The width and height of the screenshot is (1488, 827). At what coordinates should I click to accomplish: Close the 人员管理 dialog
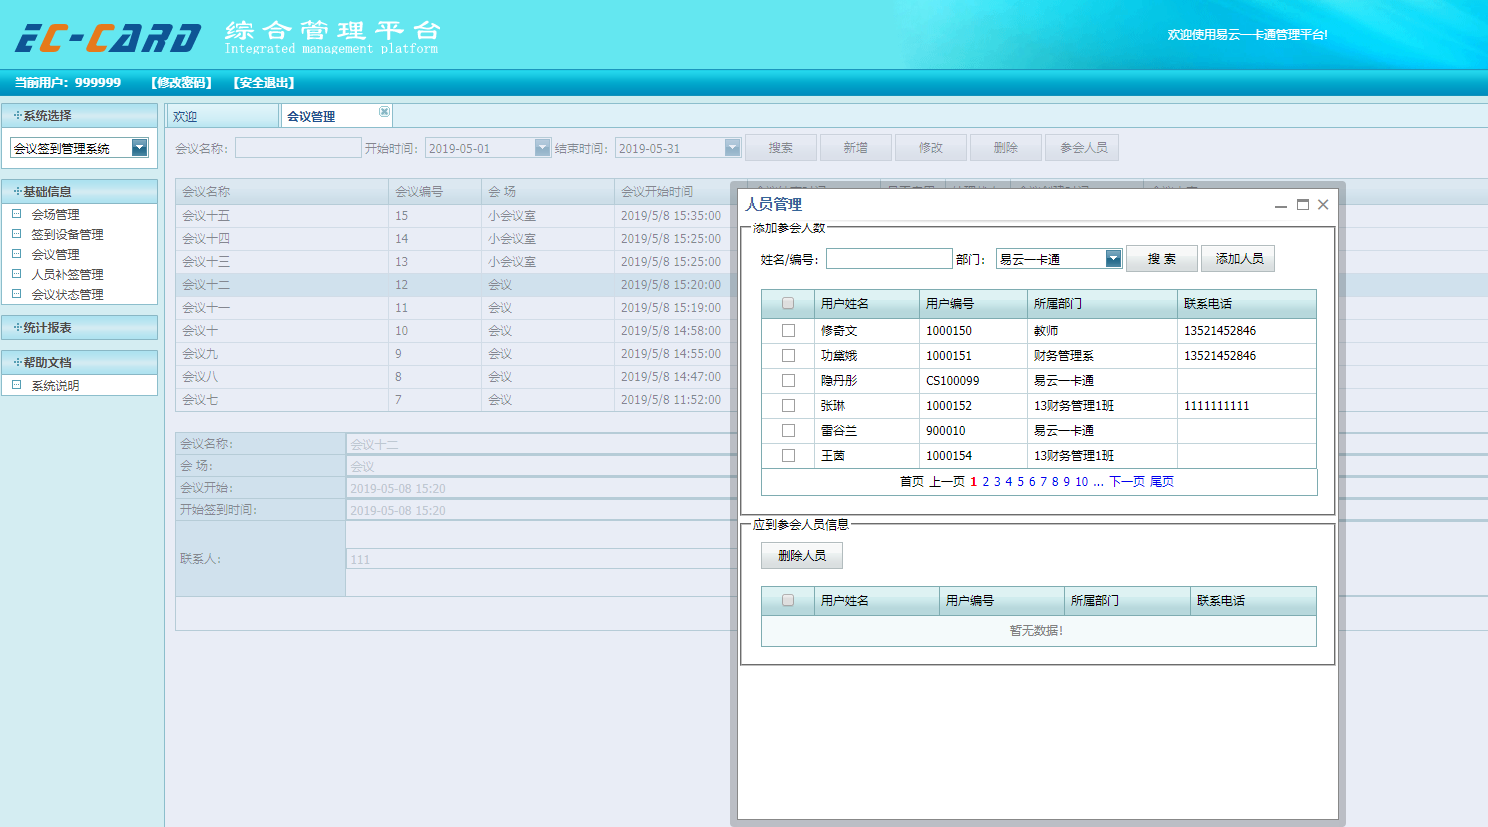[1323, 204]
